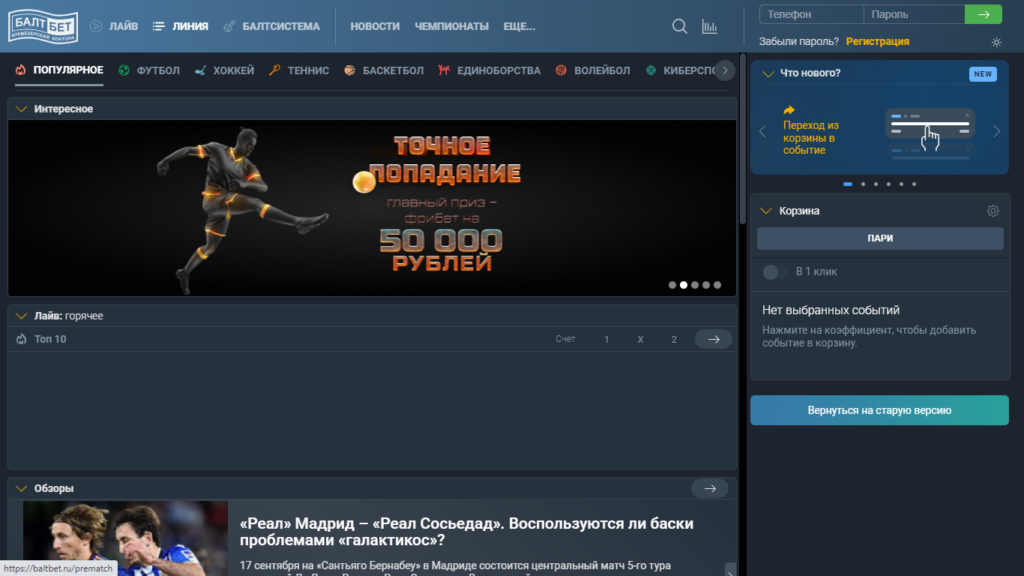Select the 'ПОПУЛЯРНОЕ' tab
Image resolution: width=1024 pixels, height=576 pixels.
[68, 70]
